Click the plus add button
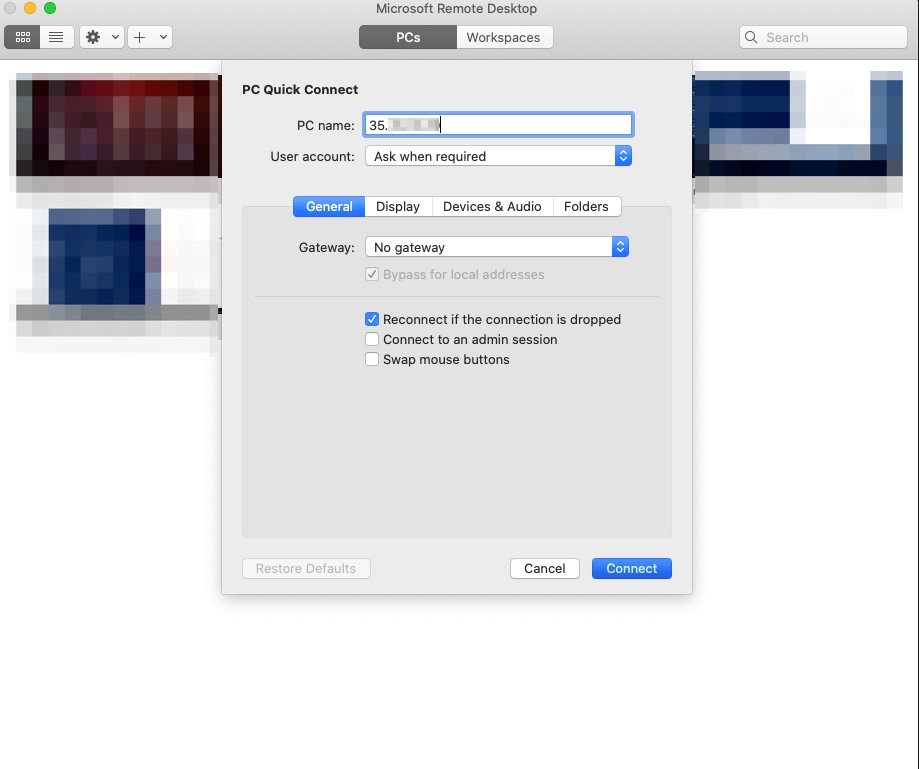The height and width of the screenshot is (769, 919). tap(139, 38)
